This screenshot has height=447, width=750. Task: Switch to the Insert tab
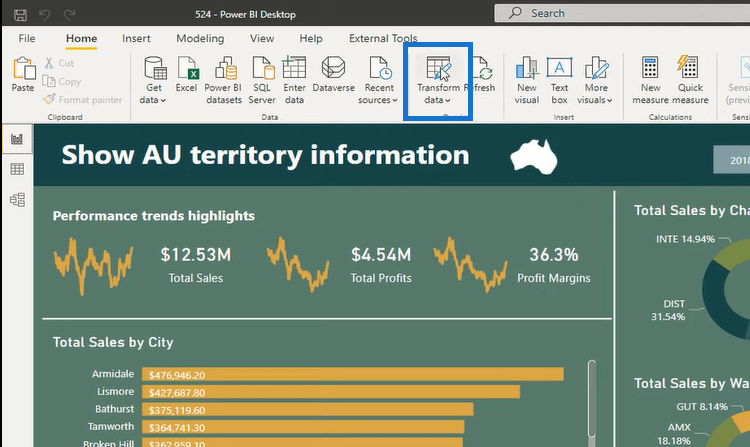(136, 38)
